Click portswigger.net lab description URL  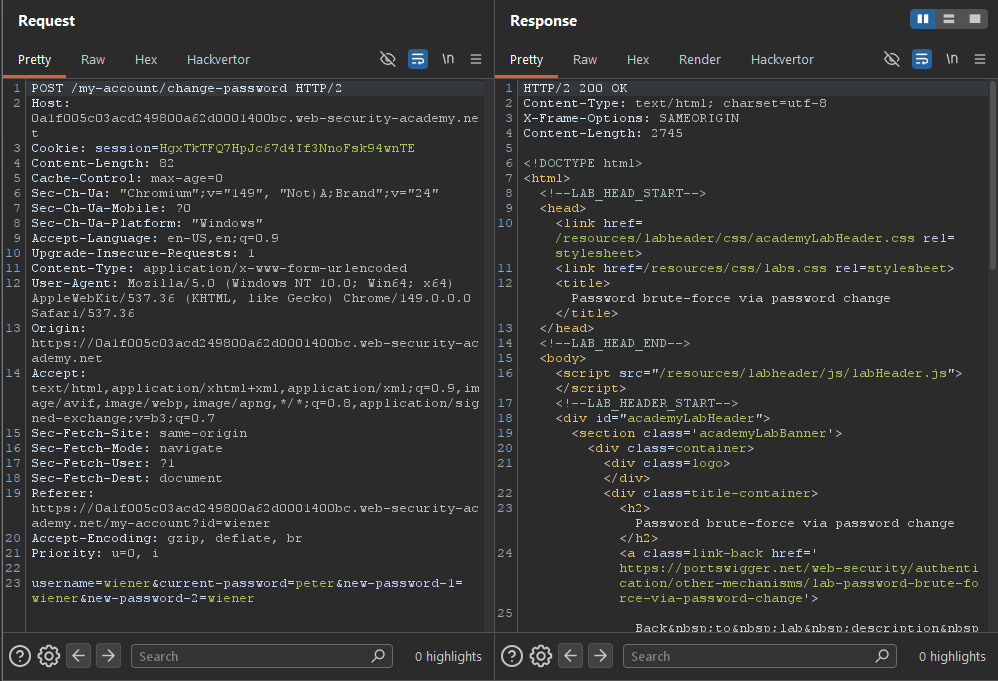(799, 584)
